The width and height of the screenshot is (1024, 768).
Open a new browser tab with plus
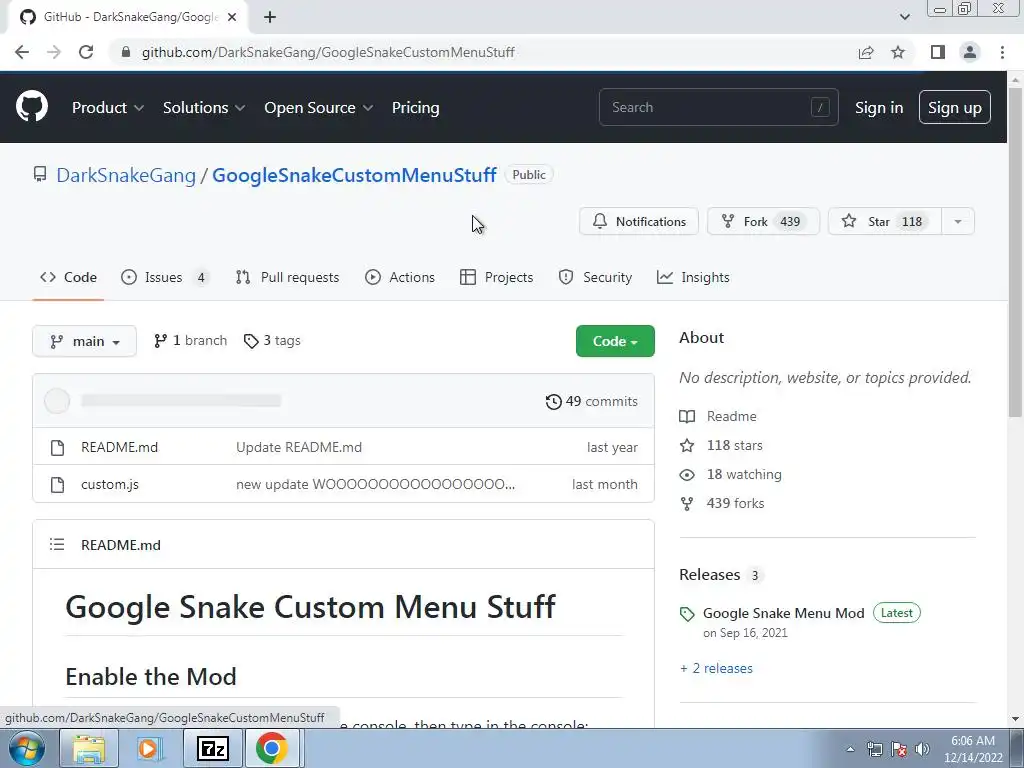[x=270, y=17]
